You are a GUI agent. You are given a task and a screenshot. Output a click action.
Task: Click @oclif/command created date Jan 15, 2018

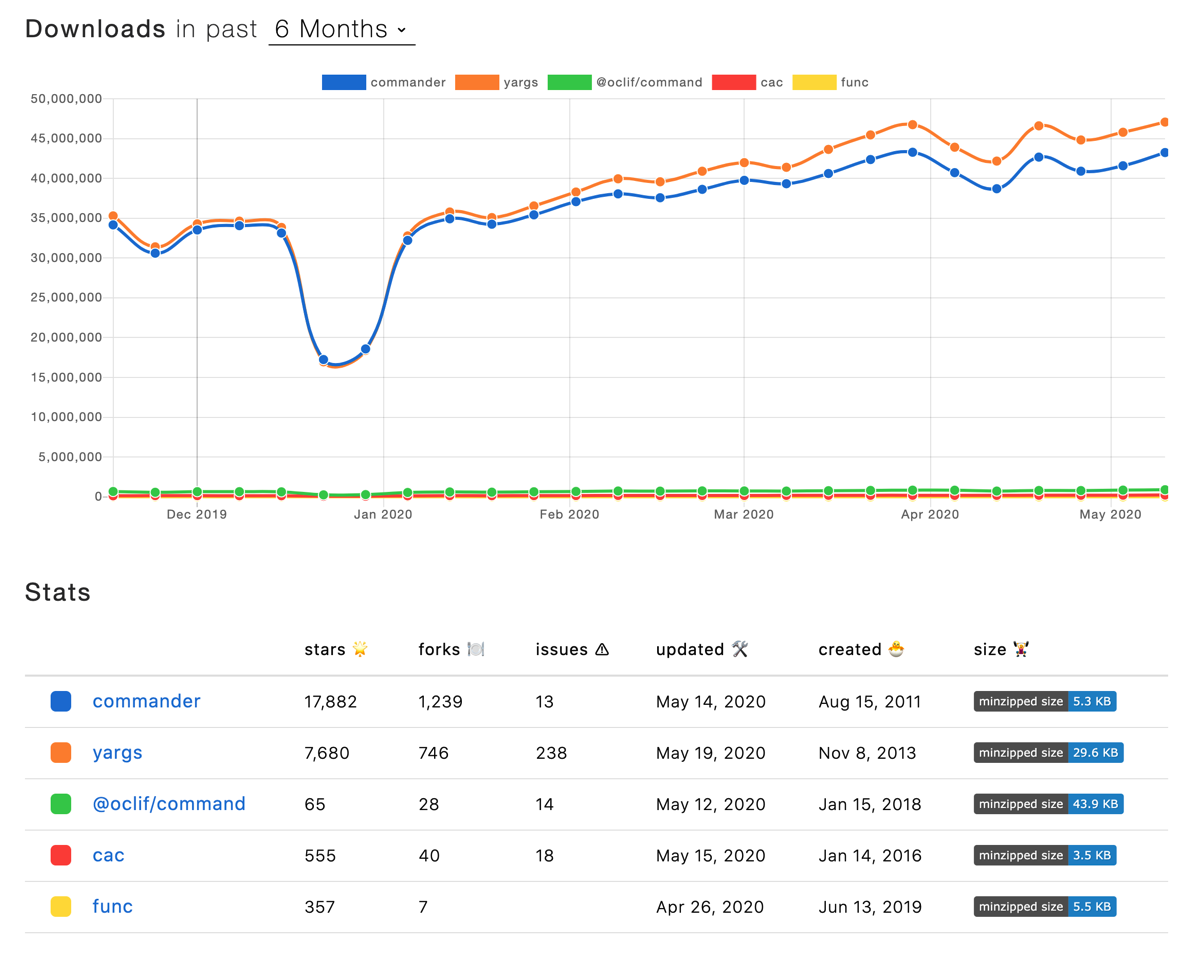[x=870, y=804]
